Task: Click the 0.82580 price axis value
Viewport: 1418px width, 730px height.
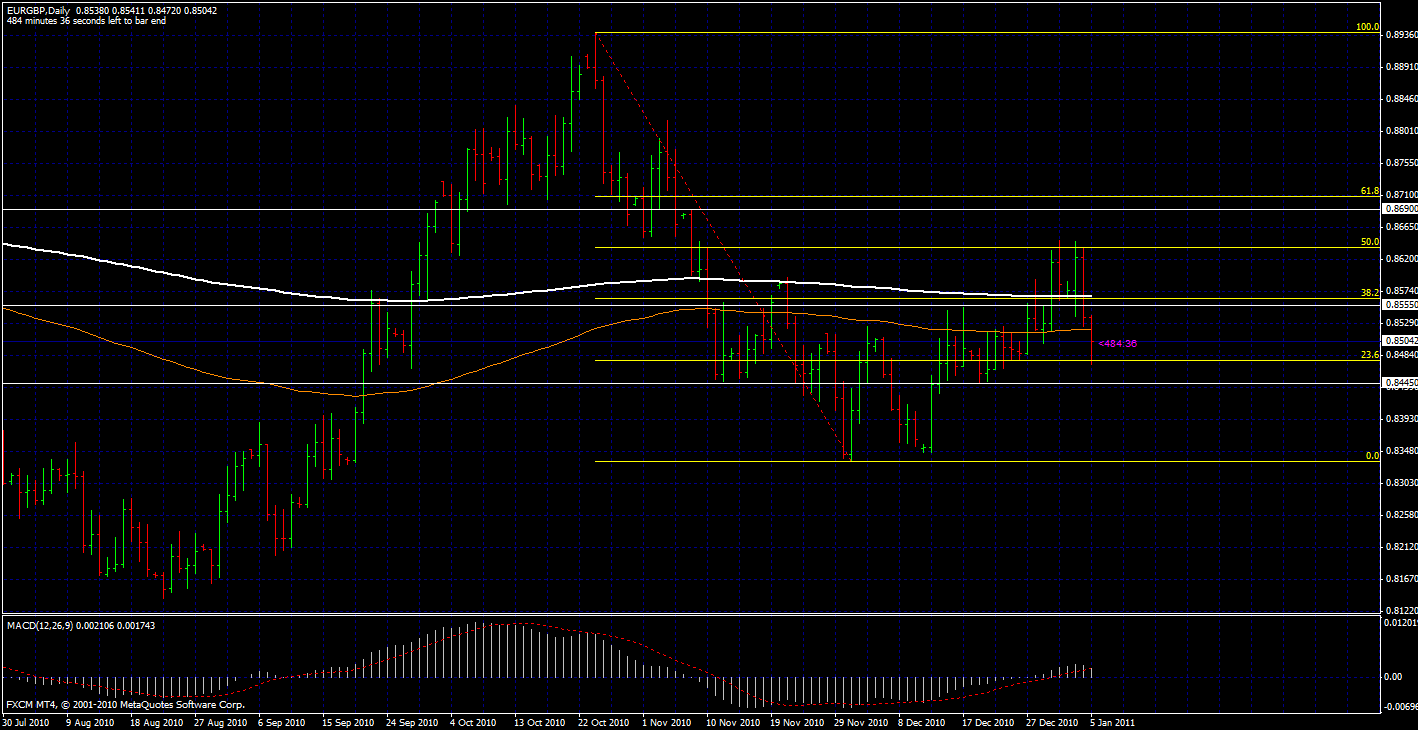Action: point(1401,515)
